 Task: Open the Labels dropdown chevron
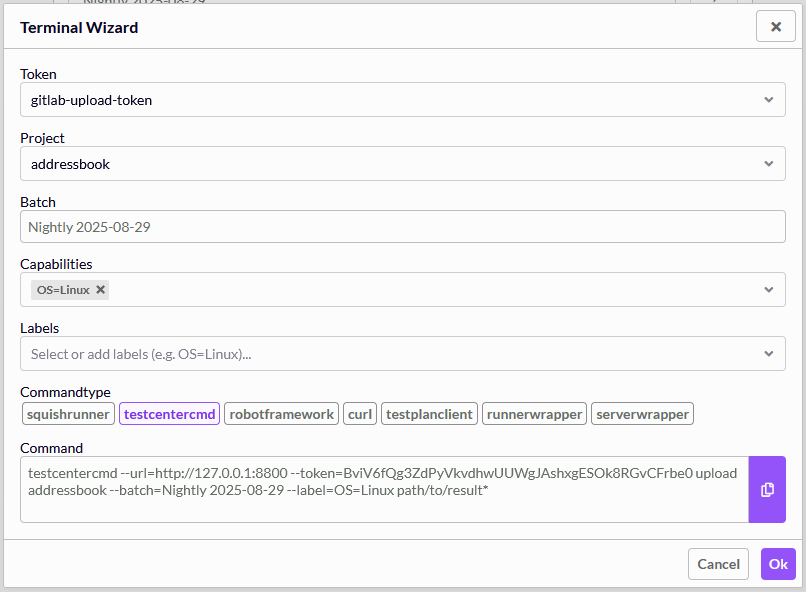(768, 353)
